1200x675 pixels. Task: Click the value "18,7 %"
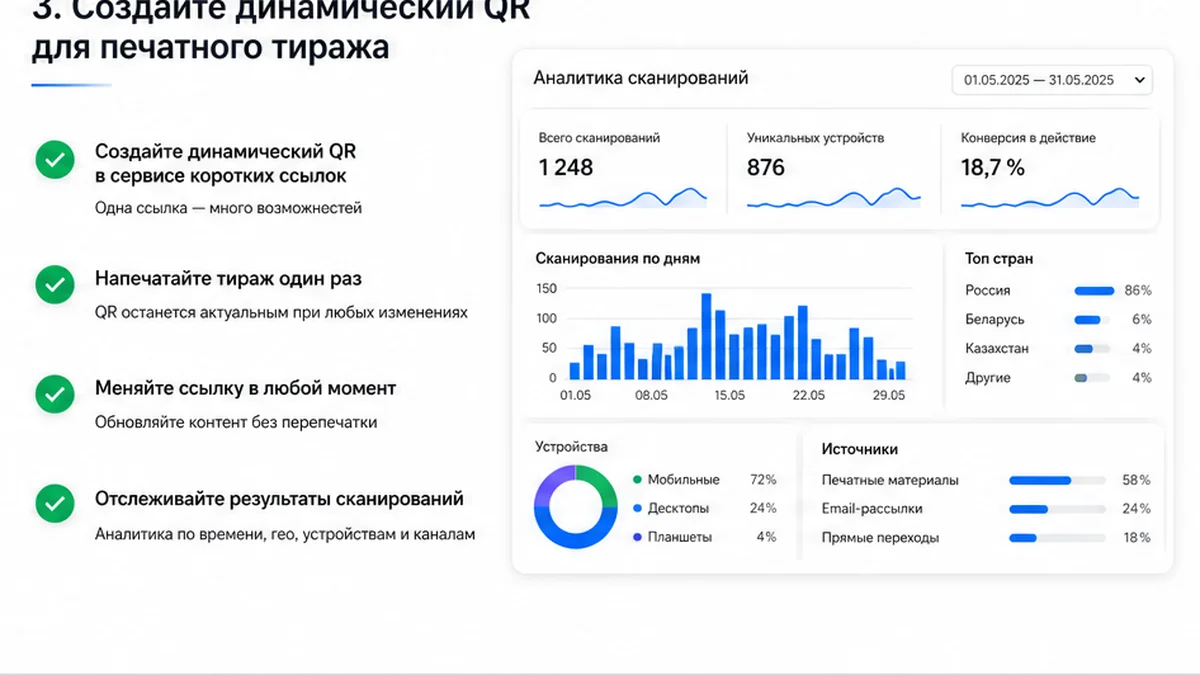click(993, 167)
